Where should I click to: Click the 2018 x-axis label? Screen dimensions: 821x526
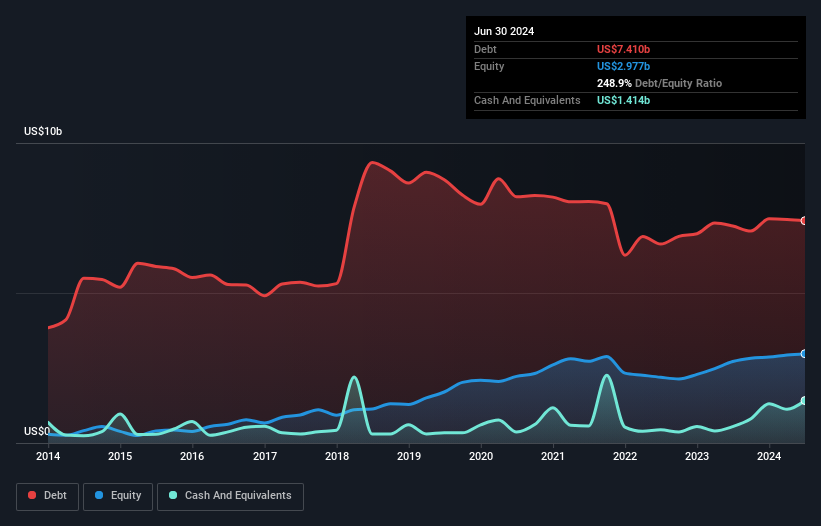(337, 456)
